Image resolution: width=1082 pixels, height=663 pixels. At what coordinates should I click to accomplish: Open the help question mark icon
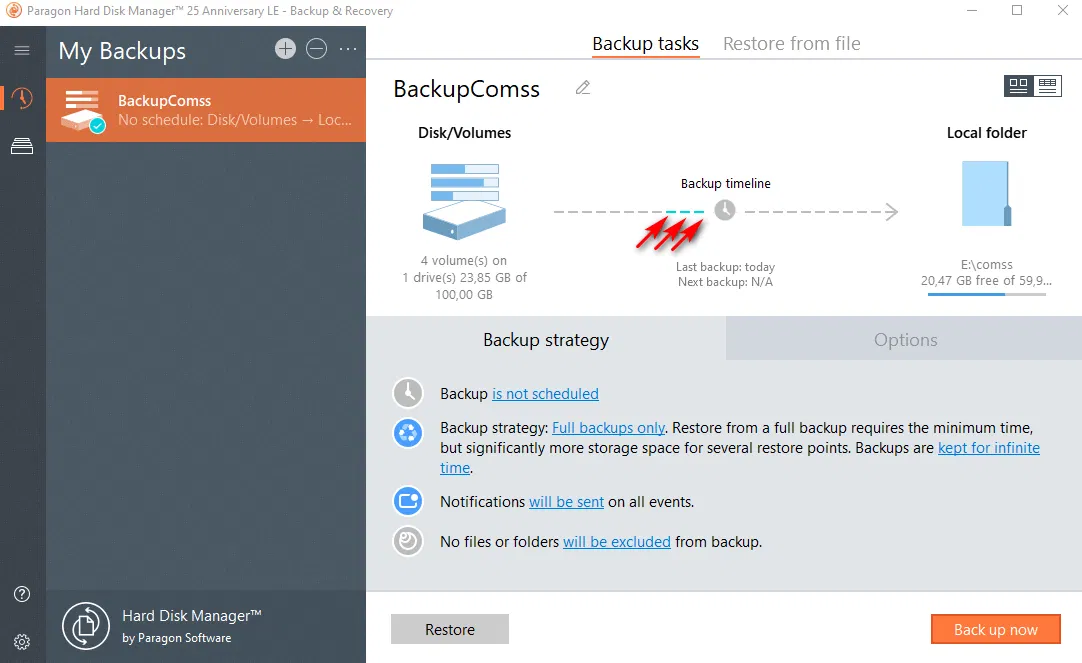coord(22,594)
